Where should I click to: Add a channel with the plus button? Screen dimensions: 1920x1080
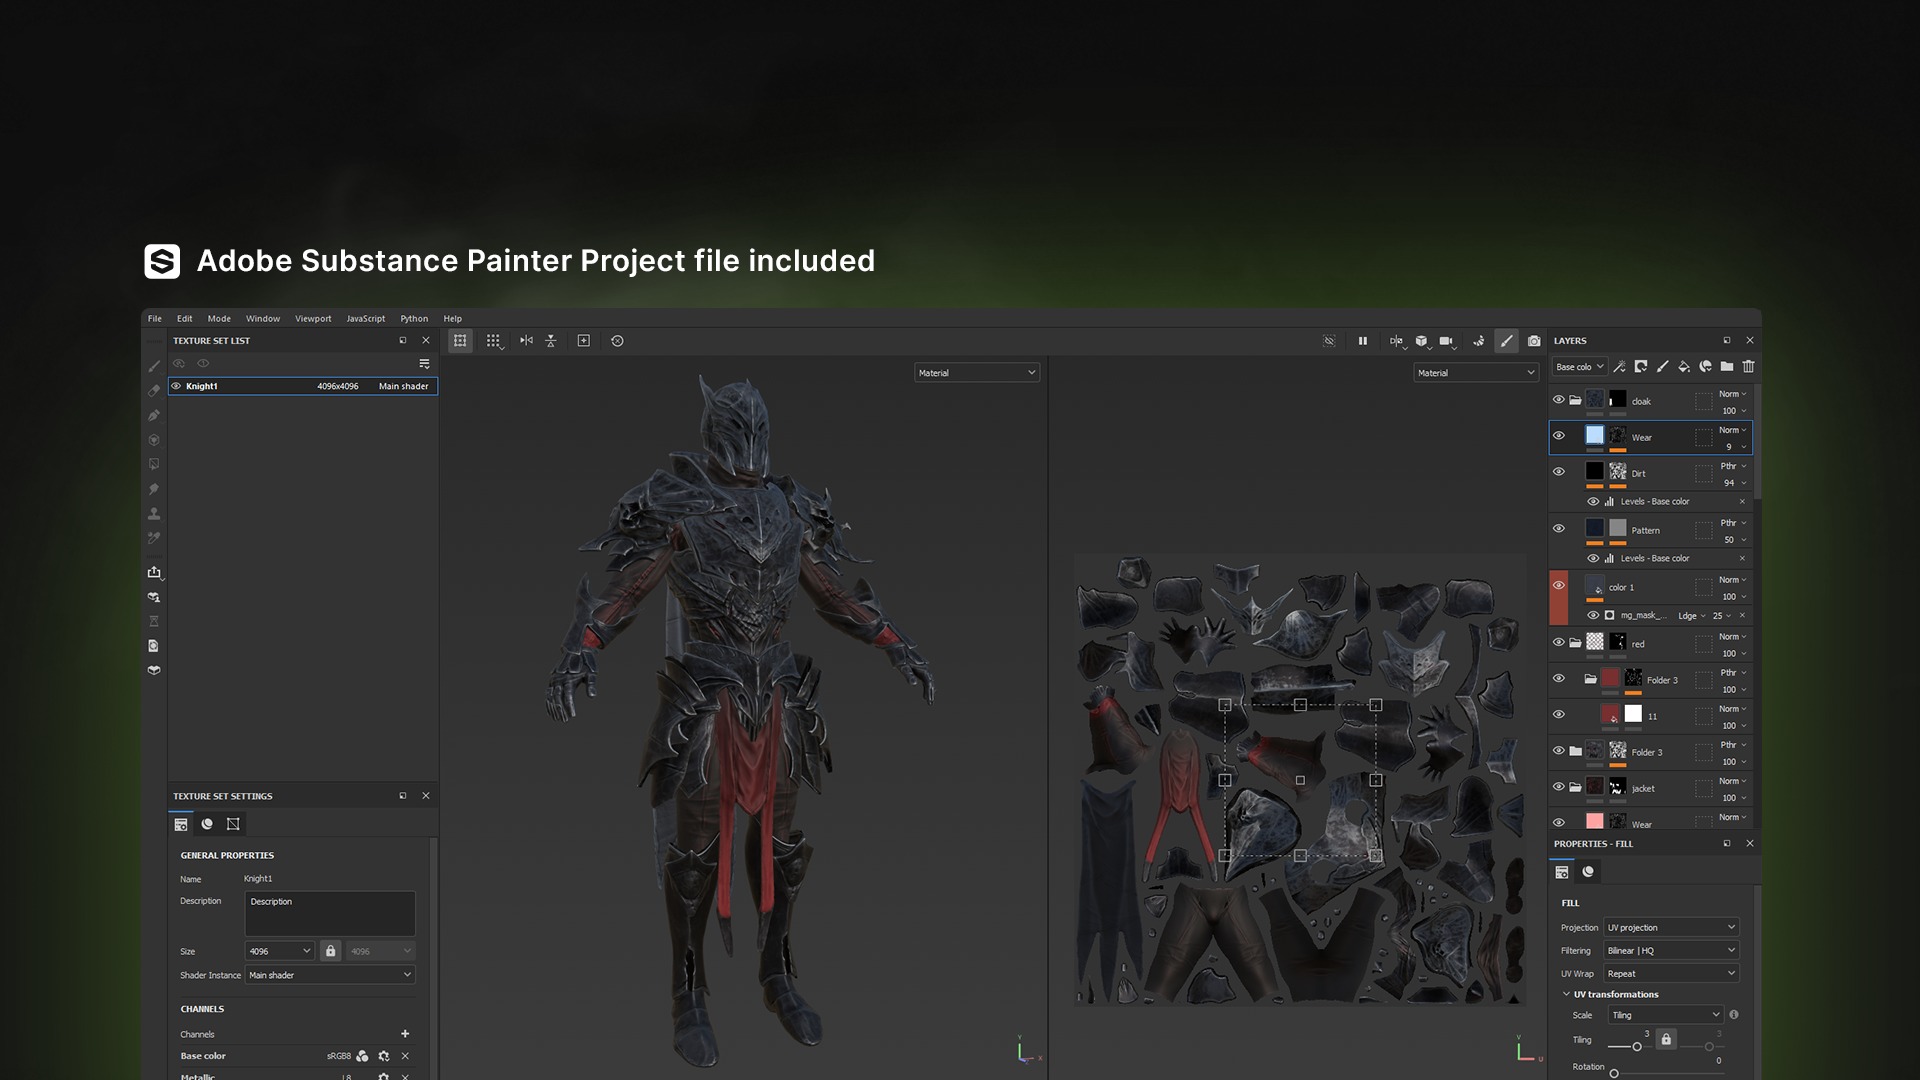(405, 1034)
